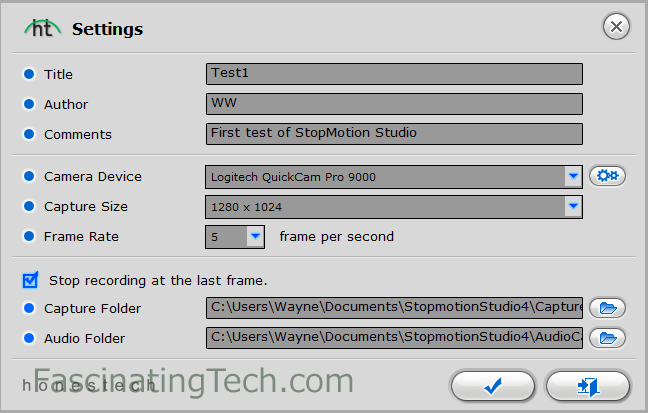The image size is (648, 413).
Task: Open the Frame Rate dropdown
Action: tap(255, 237)
